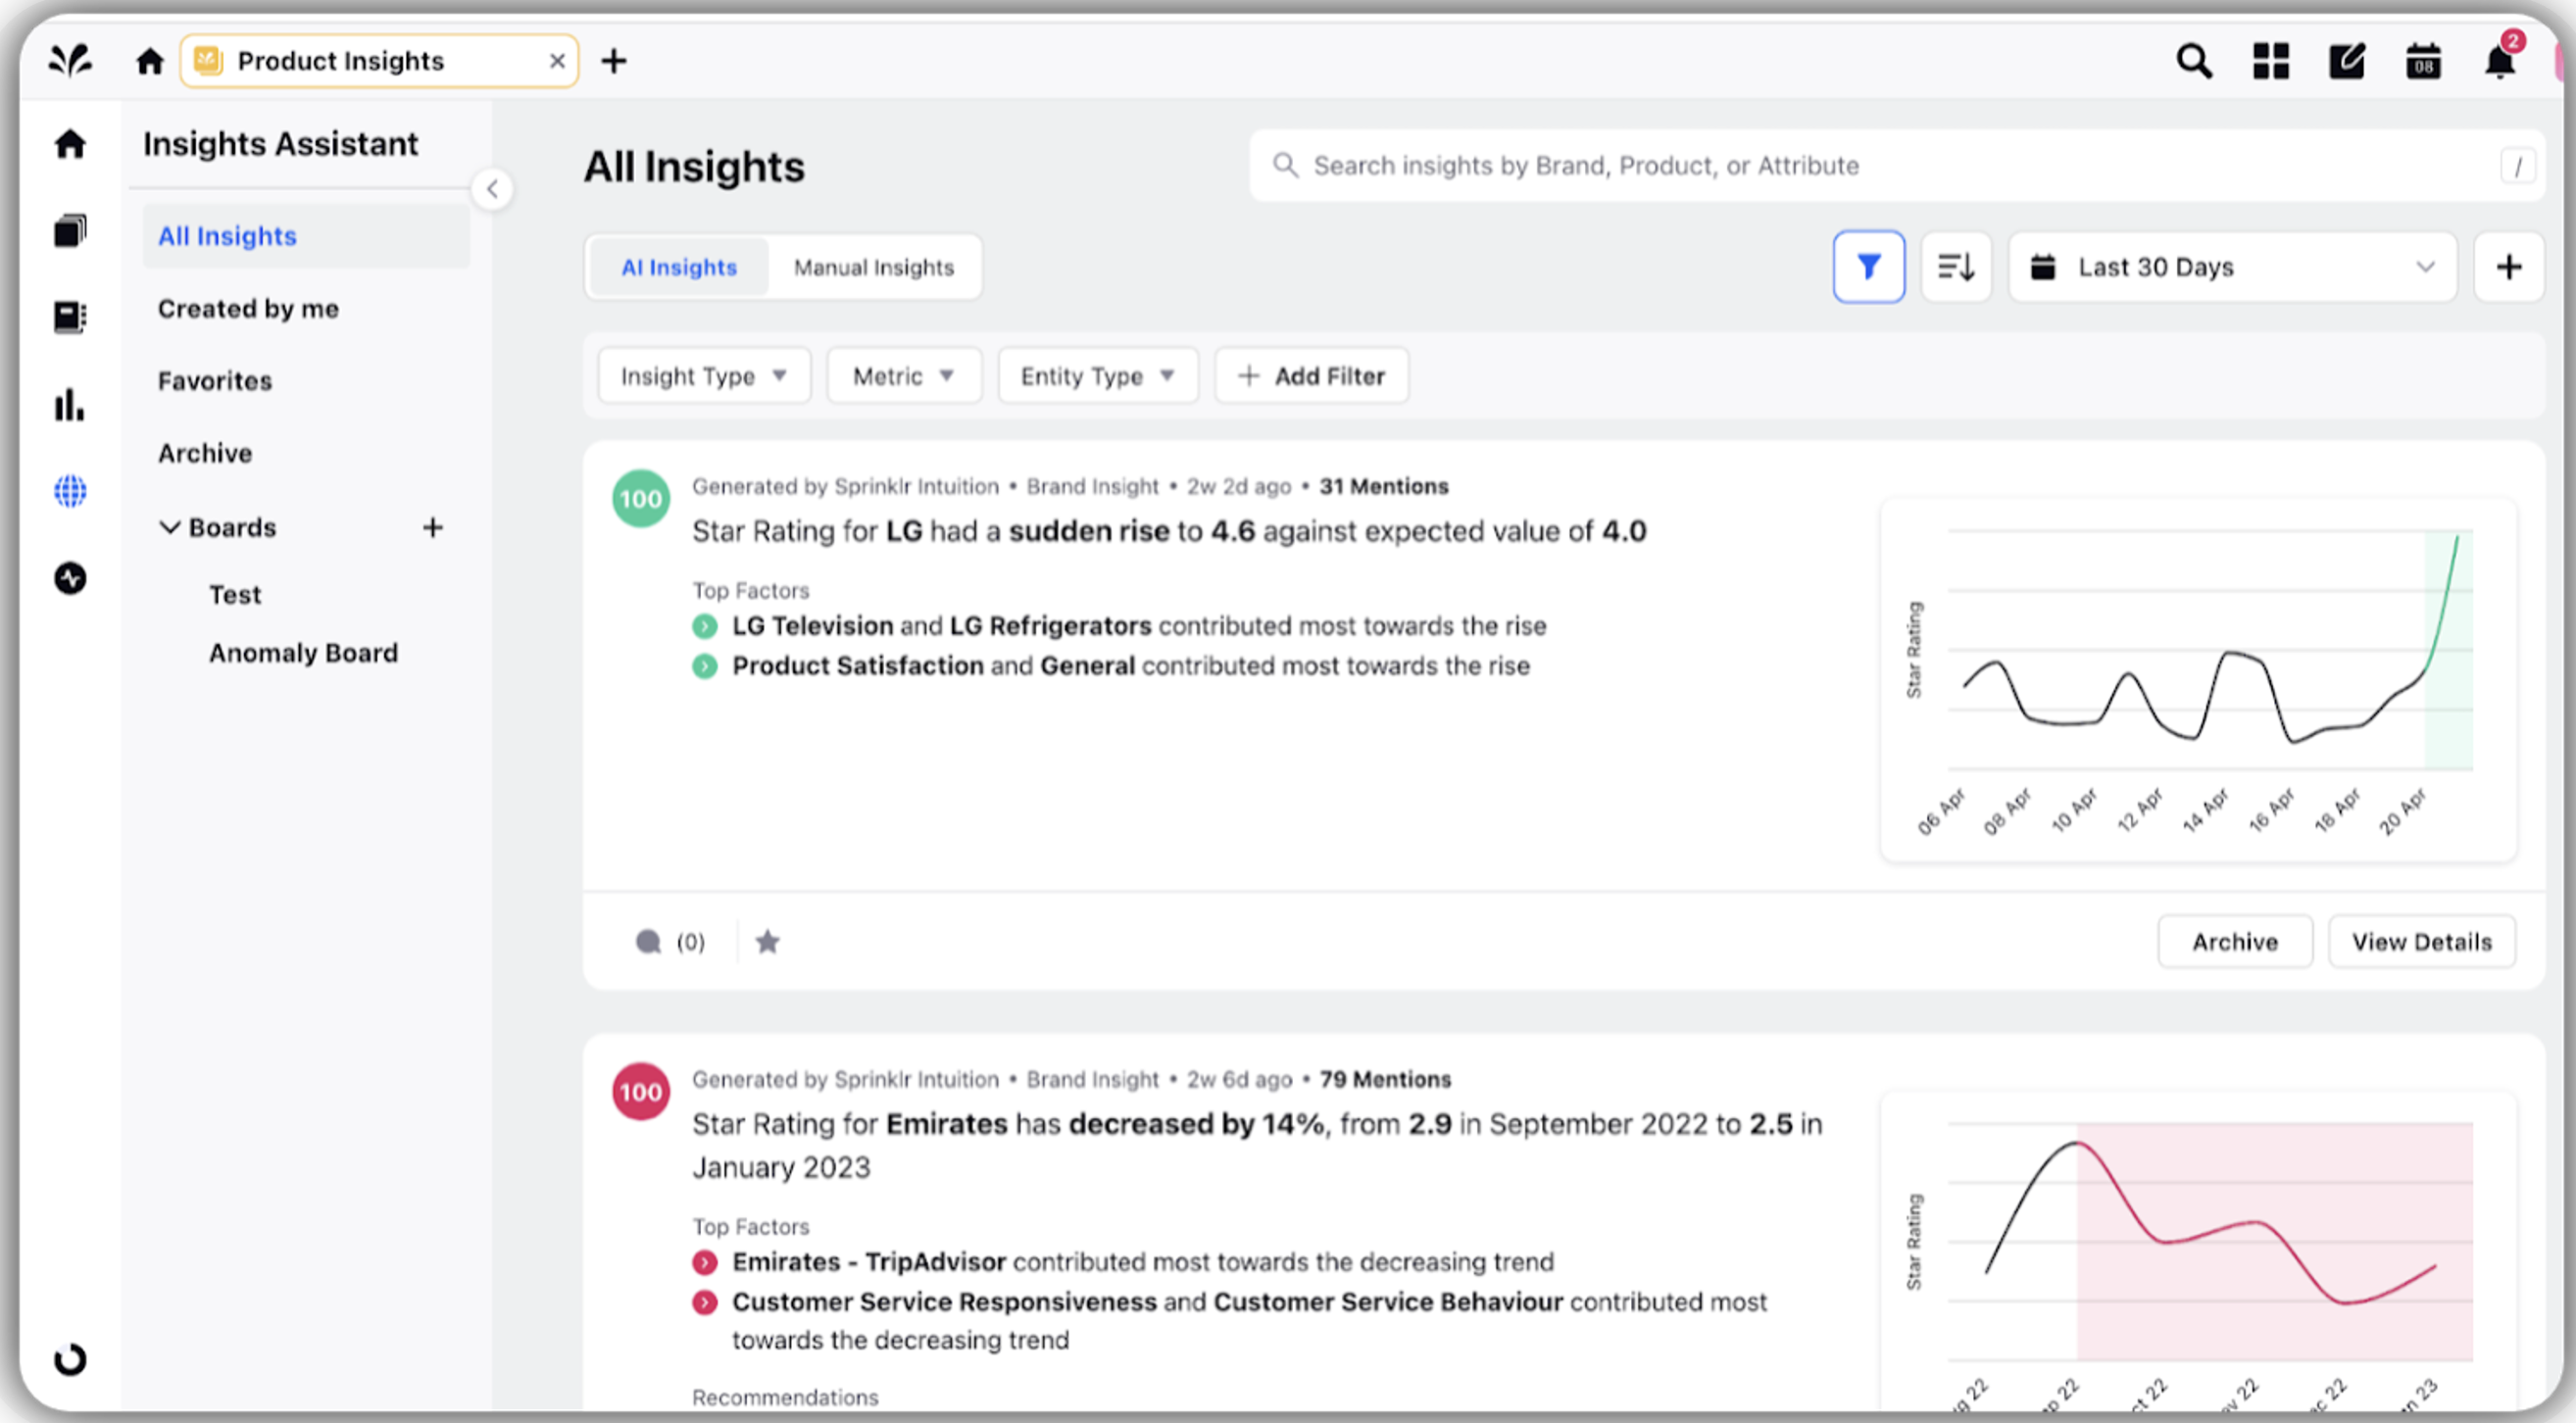Switch to Manual Insights tab
The height and width of the screenshot is (1423, 2576).
click(x=874, y=267)
